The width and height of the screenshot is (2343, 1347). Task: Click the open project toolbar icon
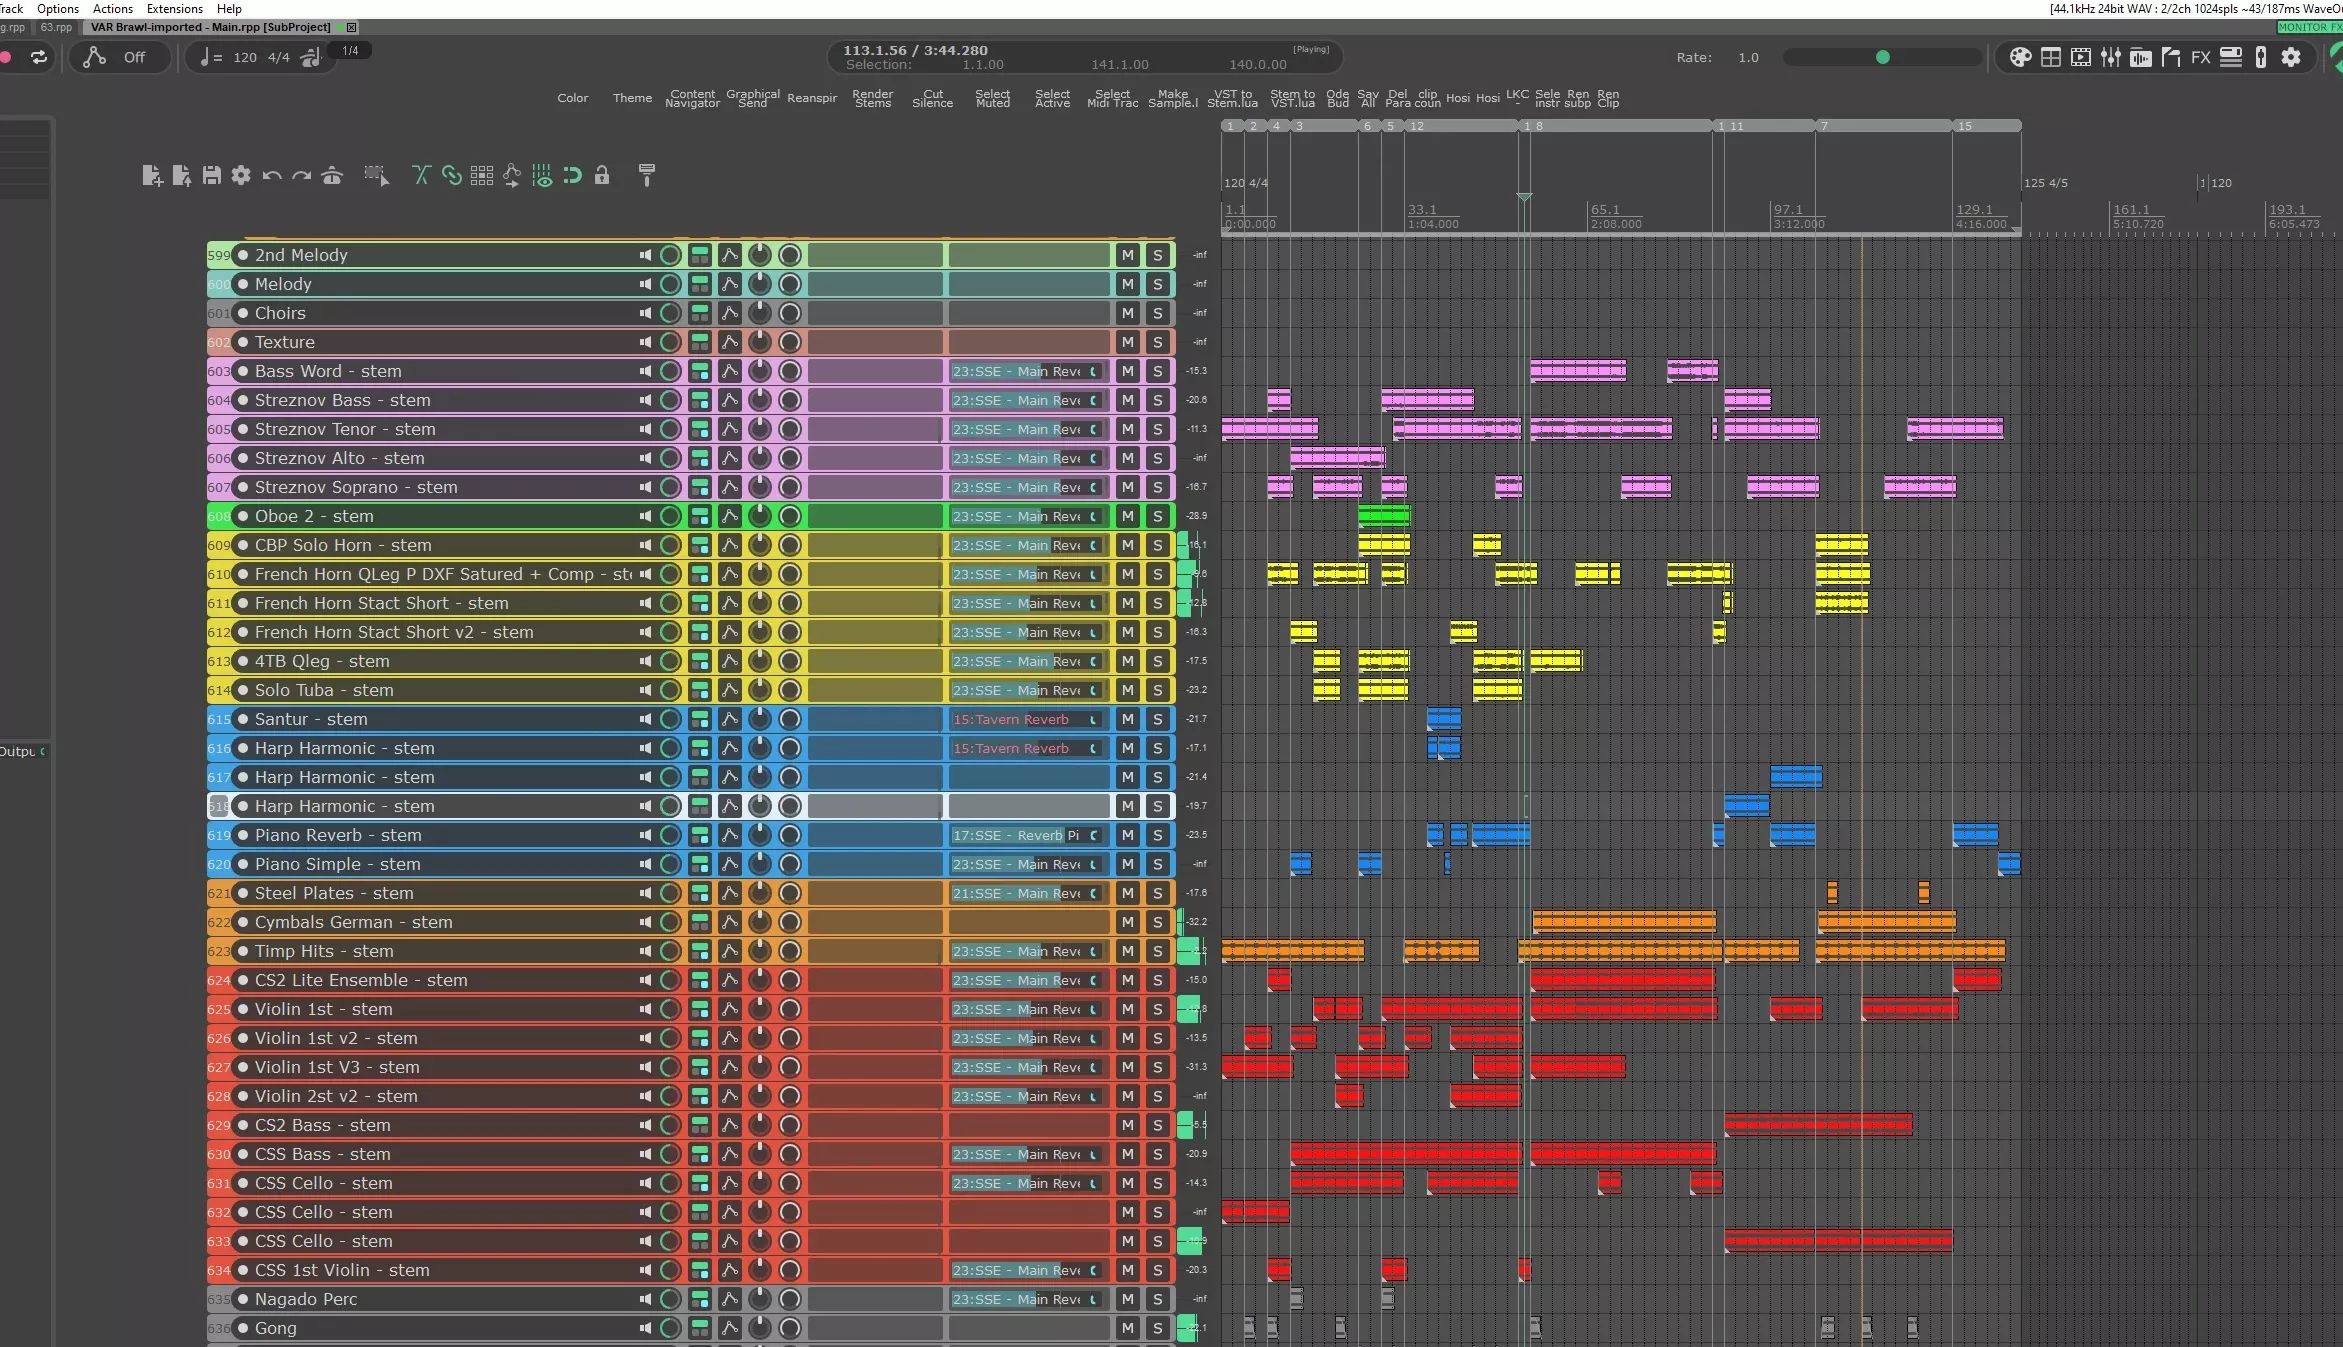point(182,176)
